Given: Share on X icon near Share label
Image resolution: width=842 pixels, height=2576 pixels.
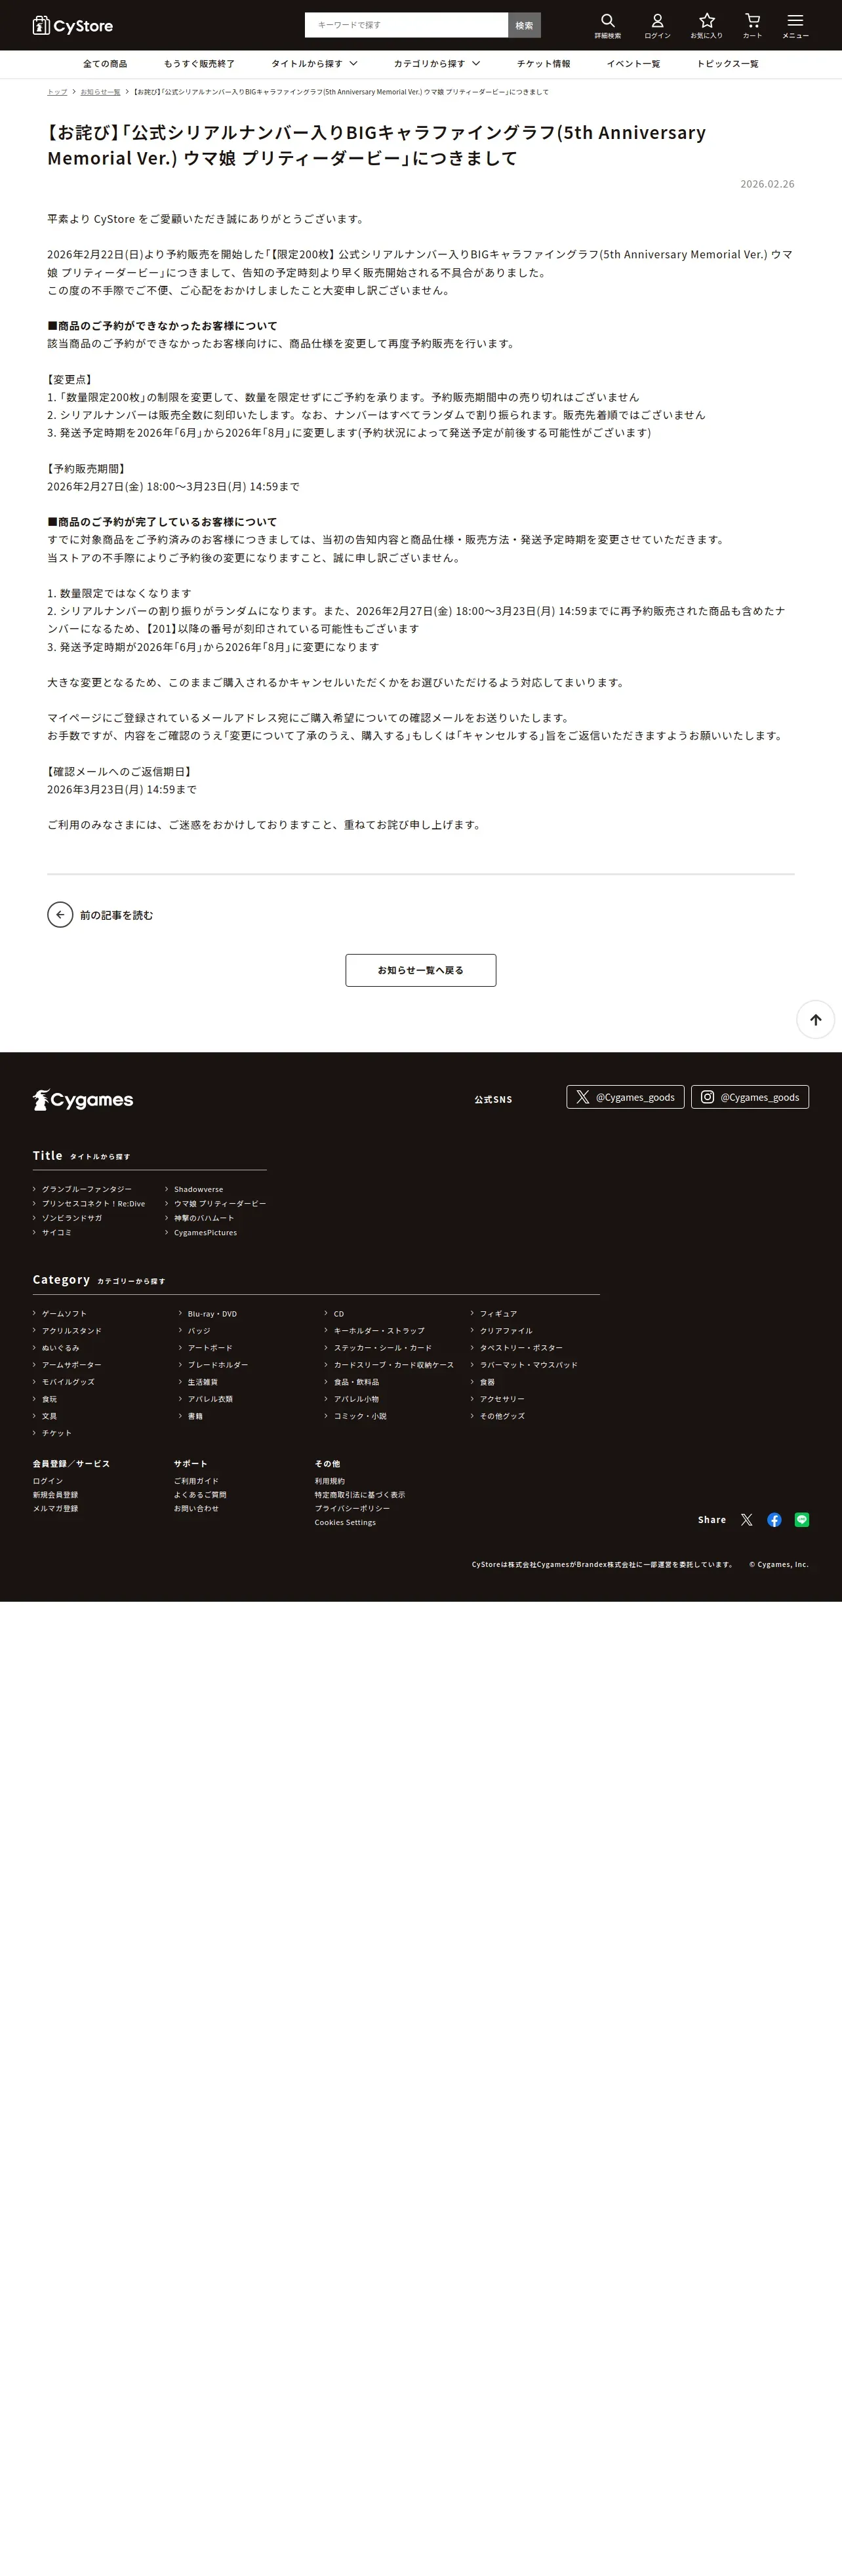Looking at the screenshot, I should (x=746, y=1519).
